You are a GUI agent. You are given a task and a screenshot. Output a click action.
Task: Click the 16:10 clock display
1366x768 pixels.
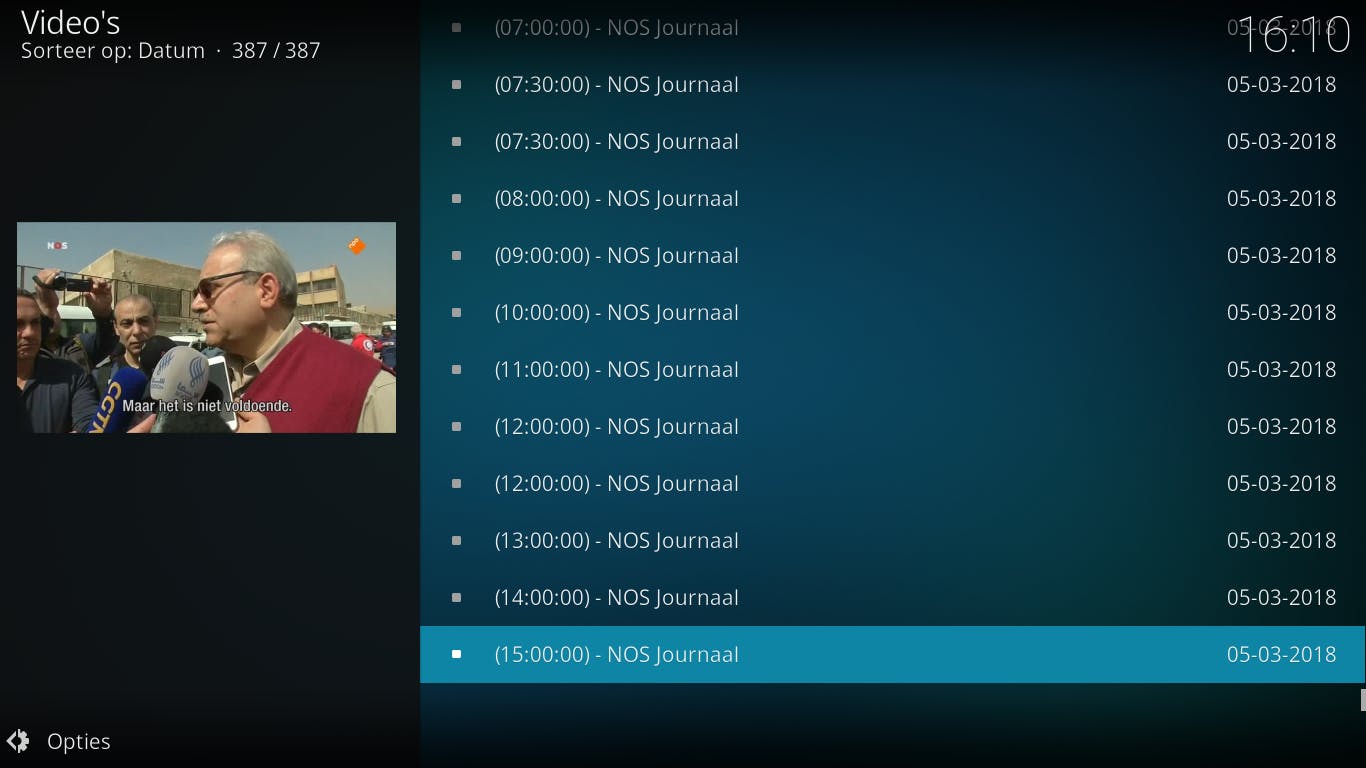tap(1295, 37)
